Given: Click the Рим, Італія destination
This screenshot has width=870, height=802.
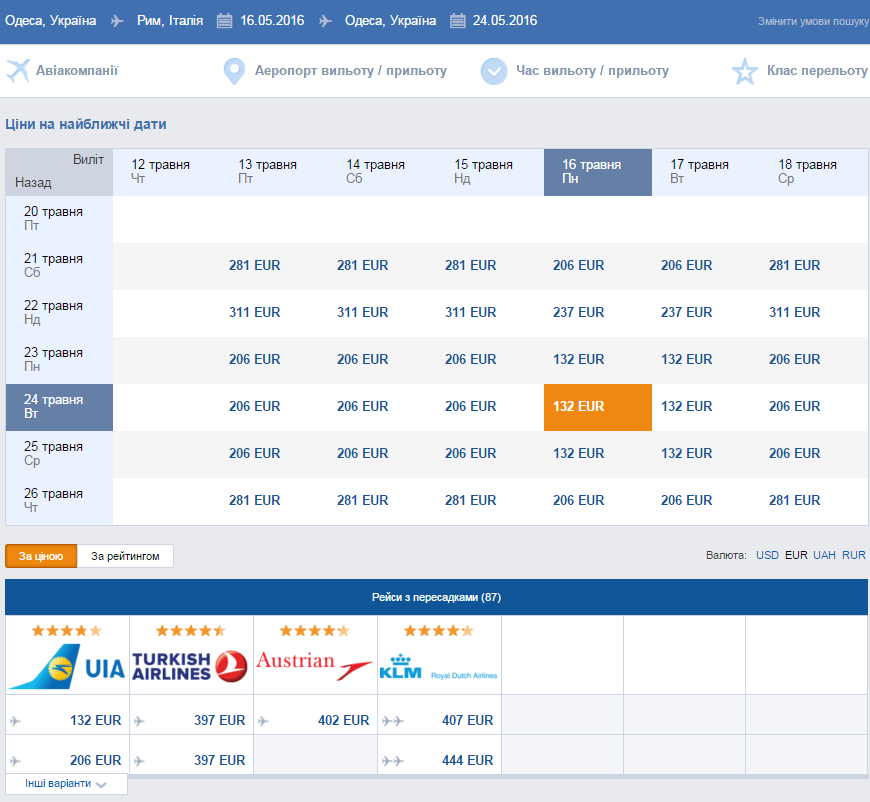Looking at the screenshot, I should pos(170,21).
